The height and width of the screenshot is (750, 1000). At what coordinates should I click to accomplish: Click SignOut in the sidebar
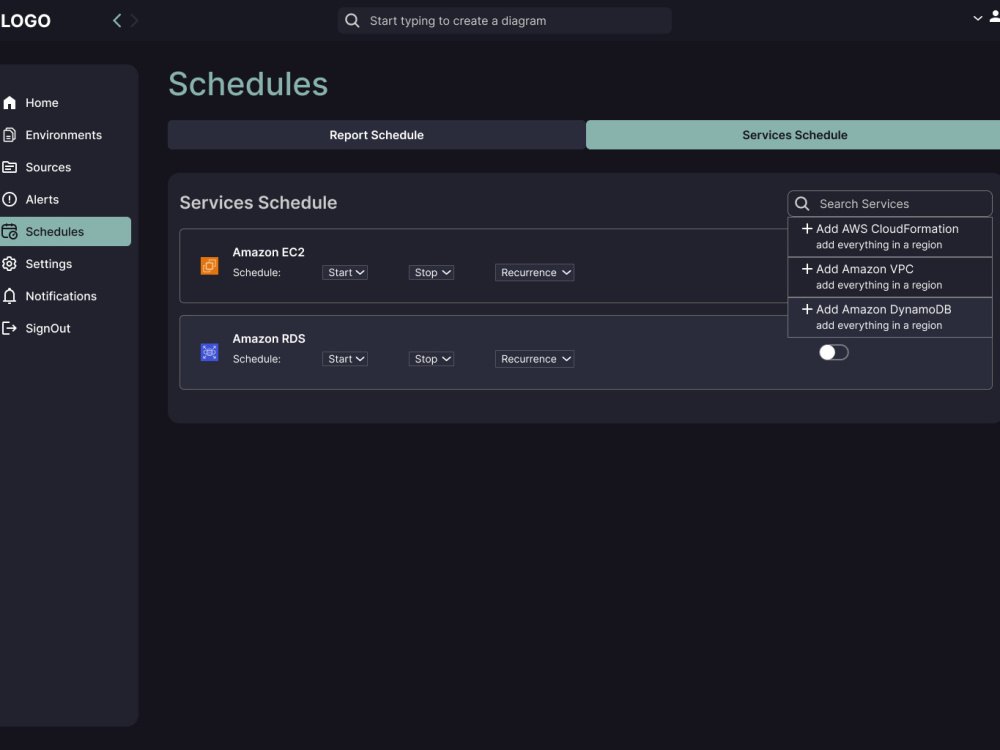pos(66,328)
